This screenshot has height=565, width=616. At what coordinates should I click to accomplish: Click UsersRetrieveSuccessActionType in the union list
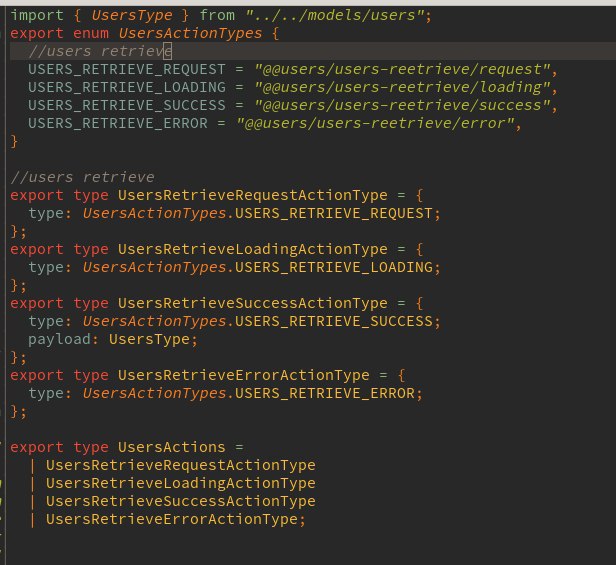[x=181, y=501]
